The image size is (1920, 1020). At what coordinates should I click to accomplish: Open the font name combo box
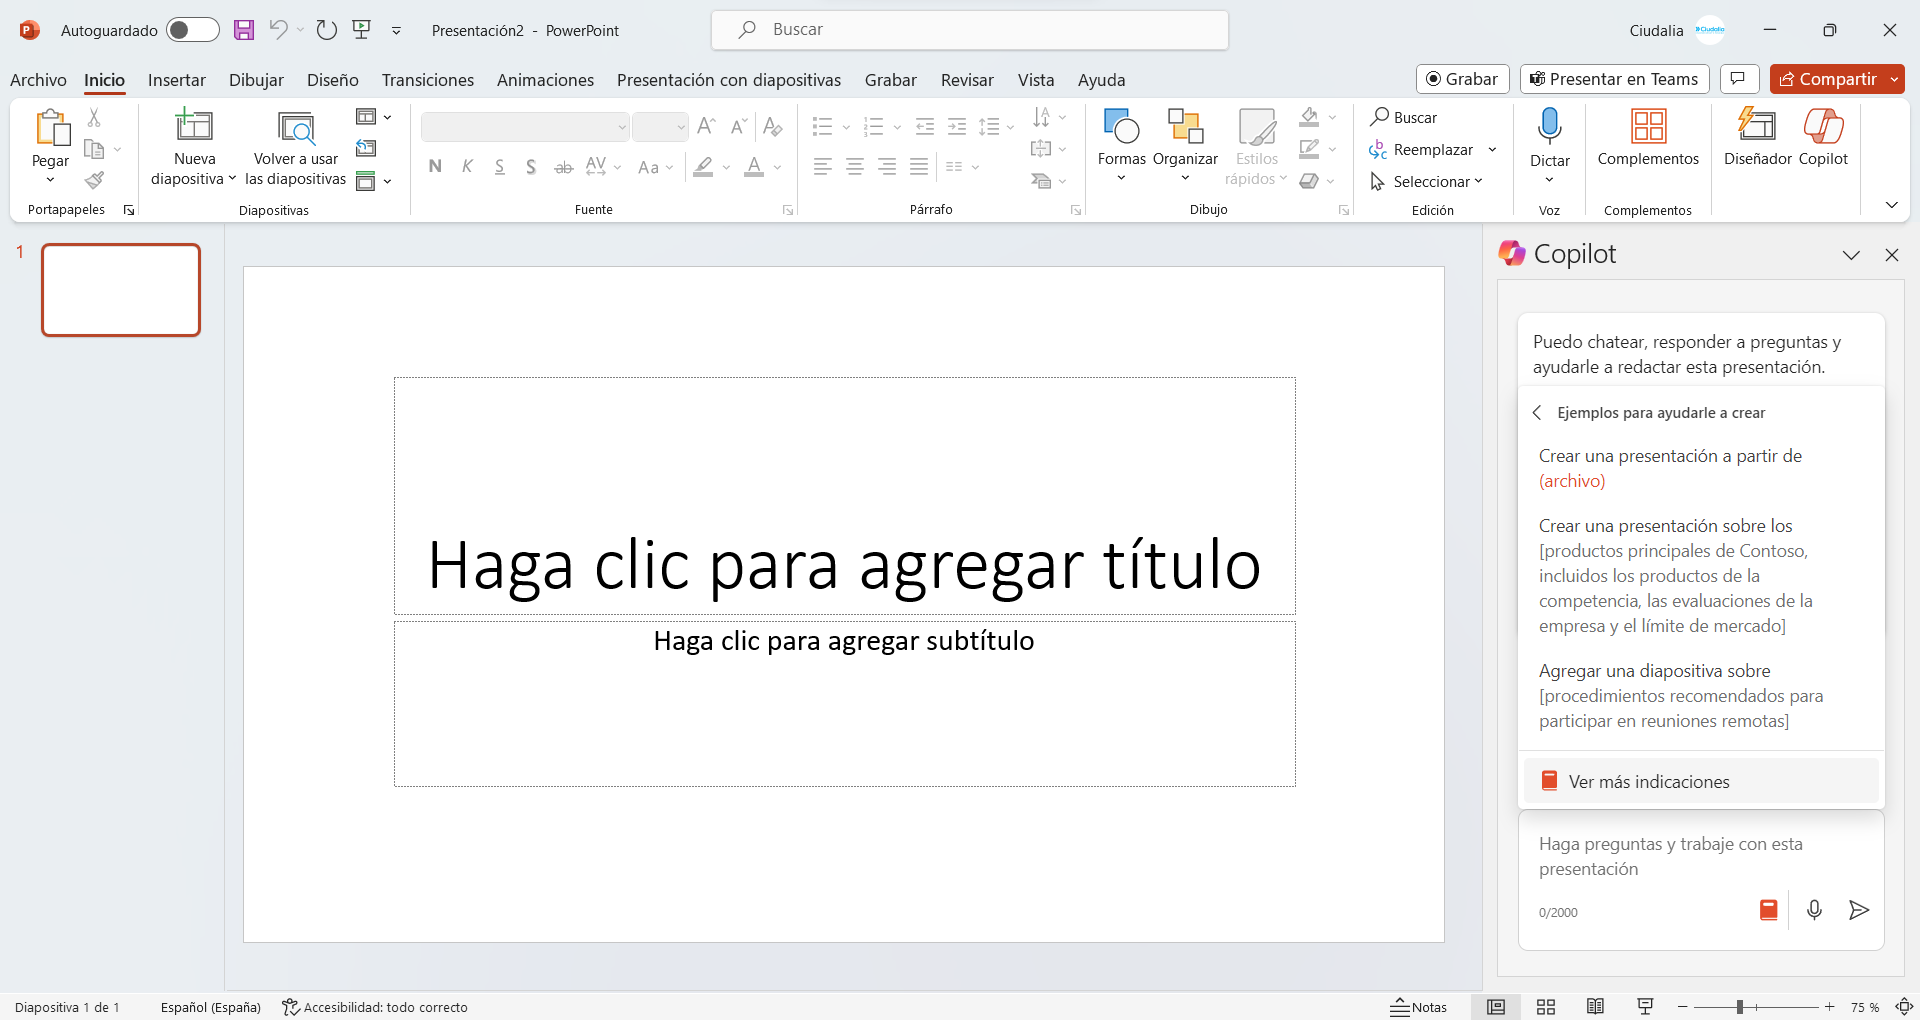[x=525, y=127]
